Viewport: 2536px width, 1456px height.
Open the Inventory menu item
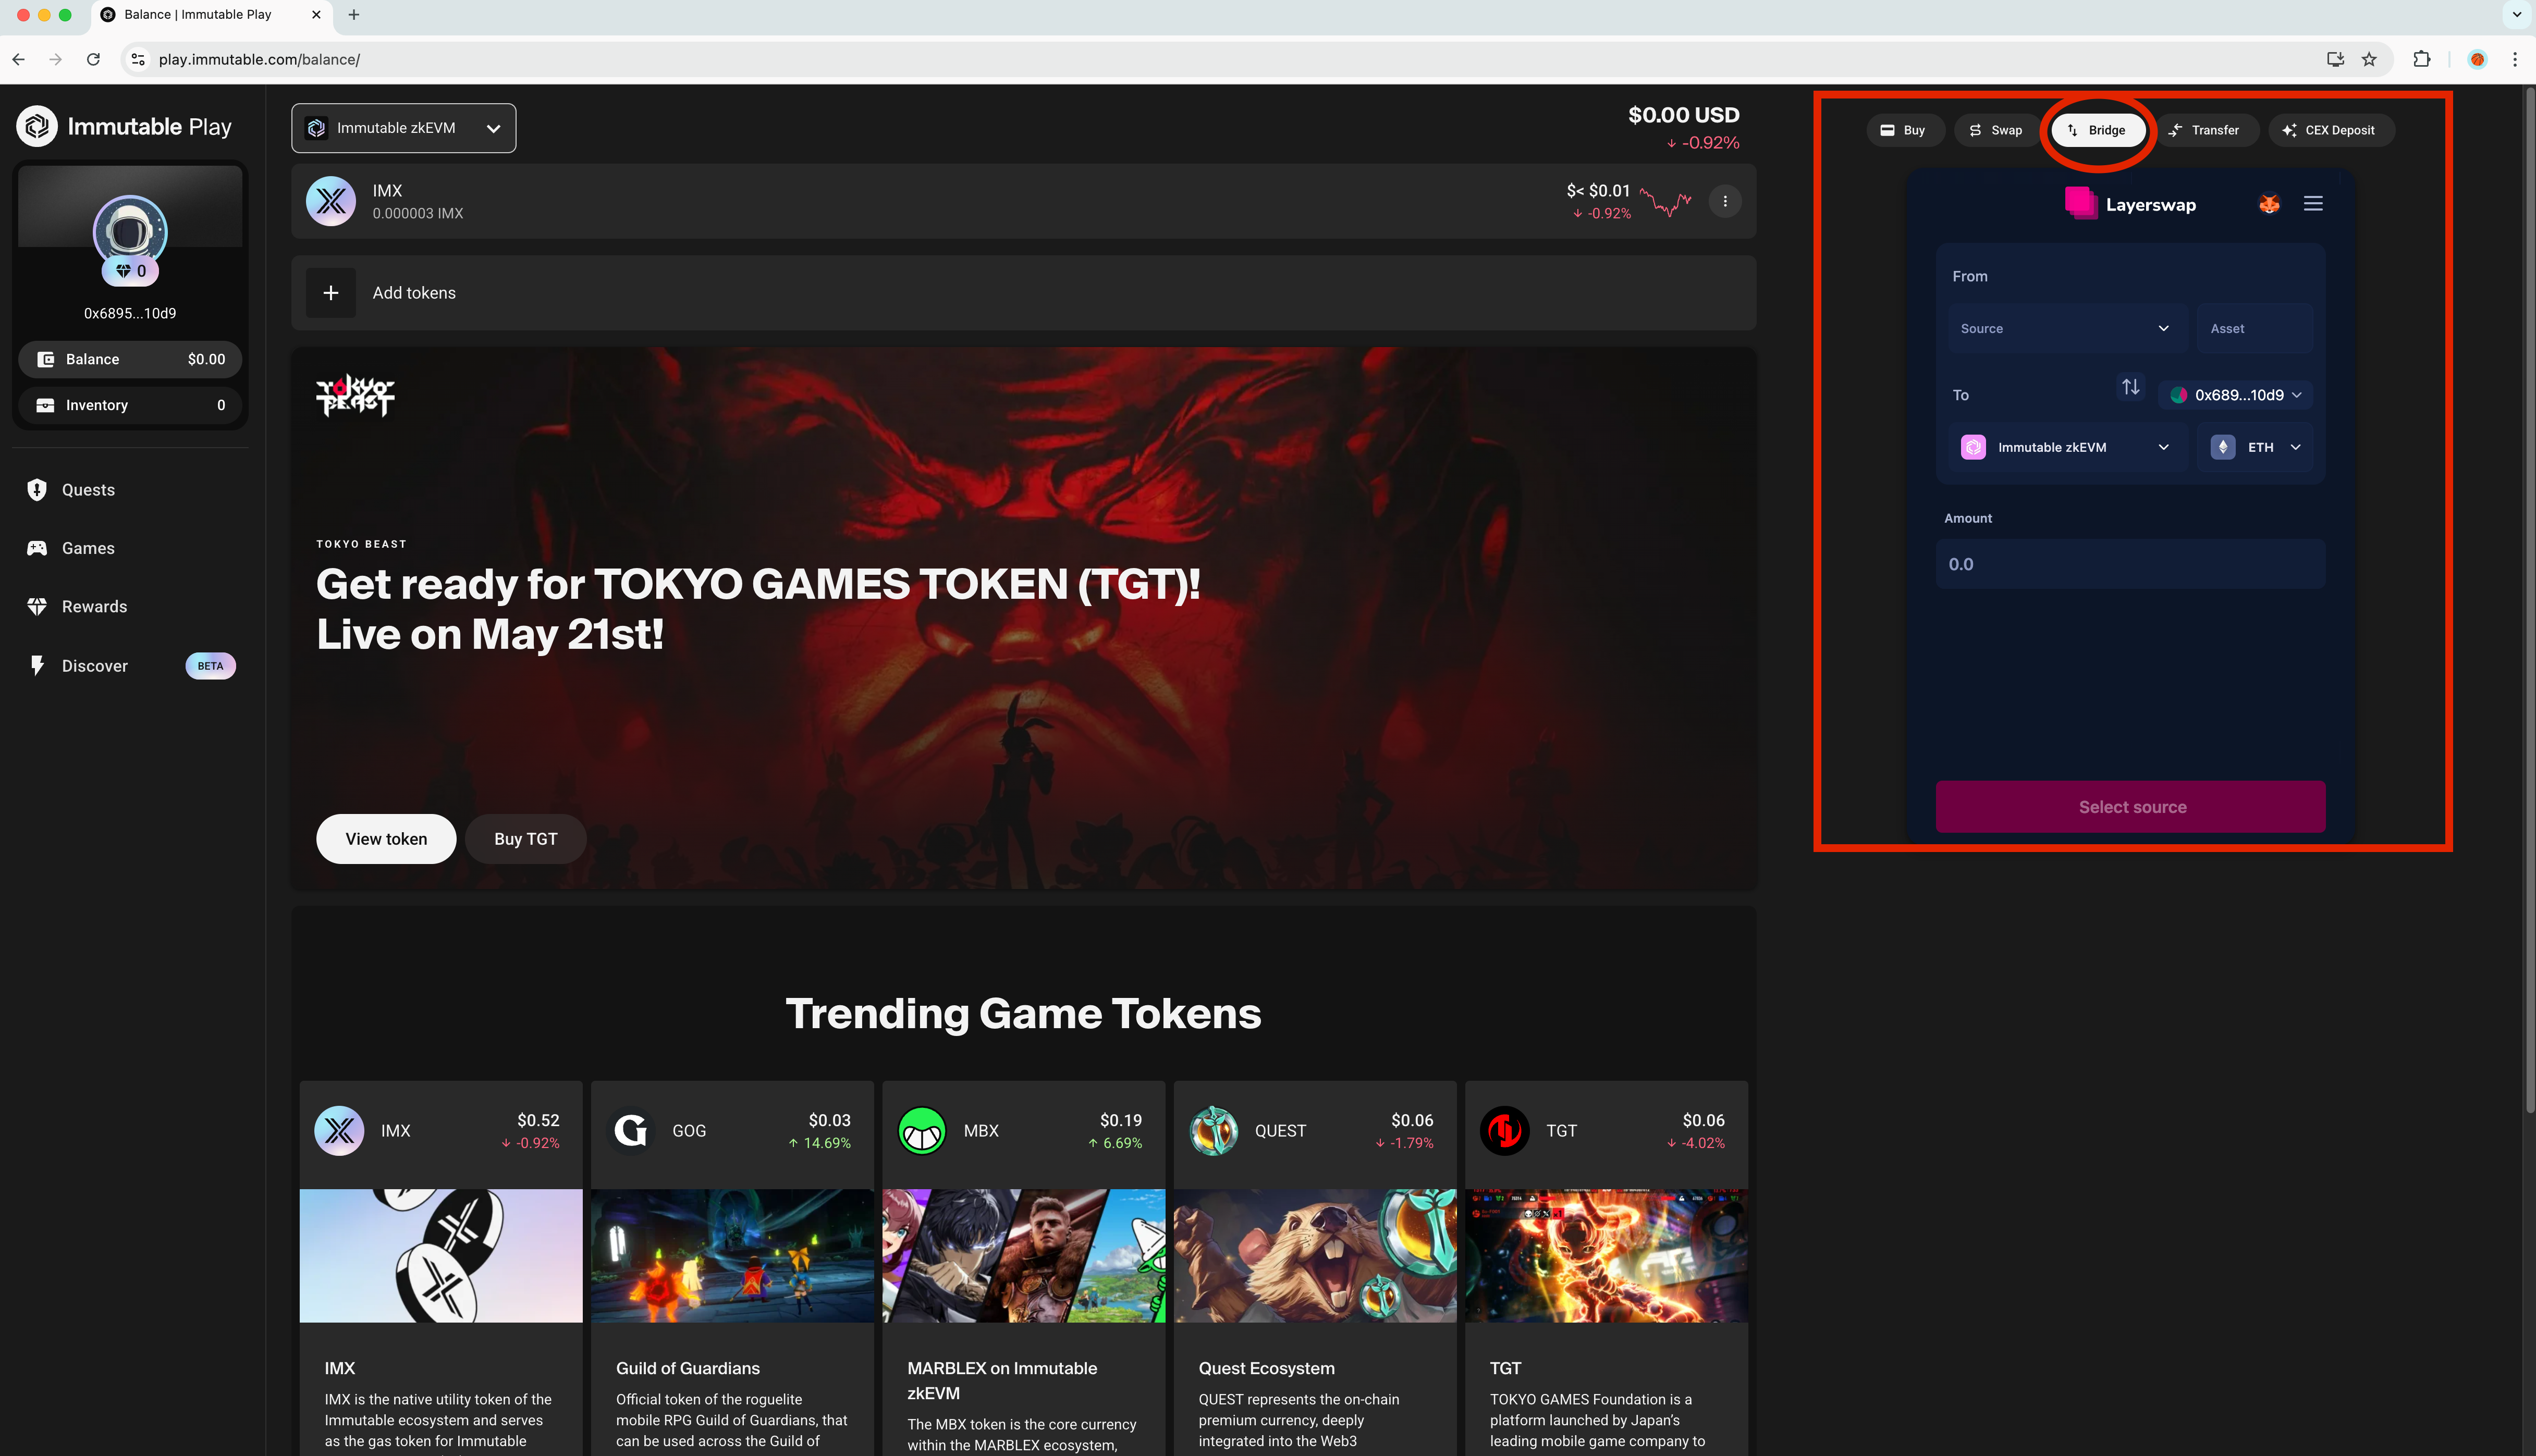[x=130, y=405]
